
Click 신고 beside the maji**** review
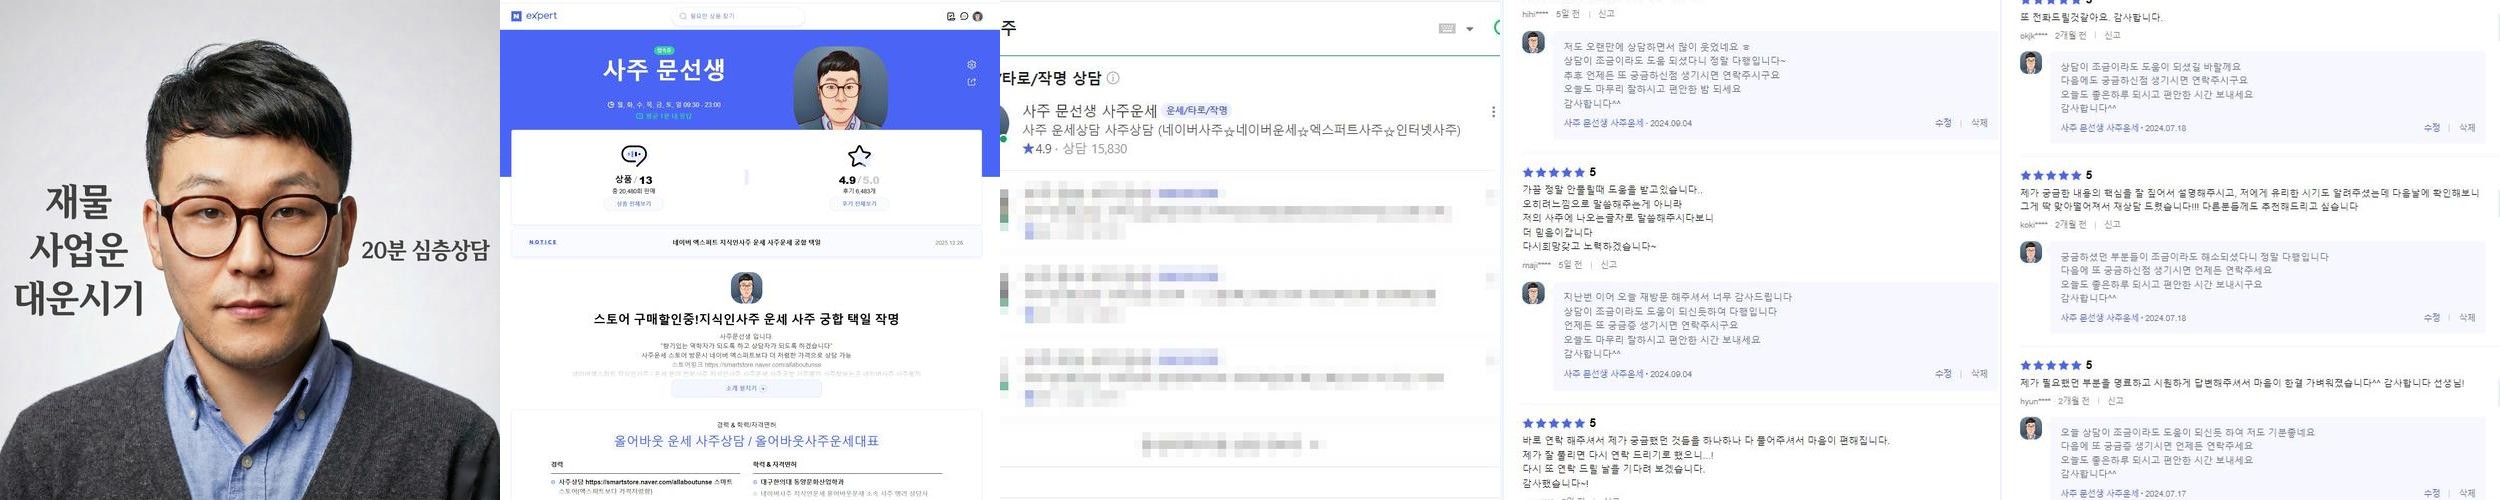(1608, 265)
